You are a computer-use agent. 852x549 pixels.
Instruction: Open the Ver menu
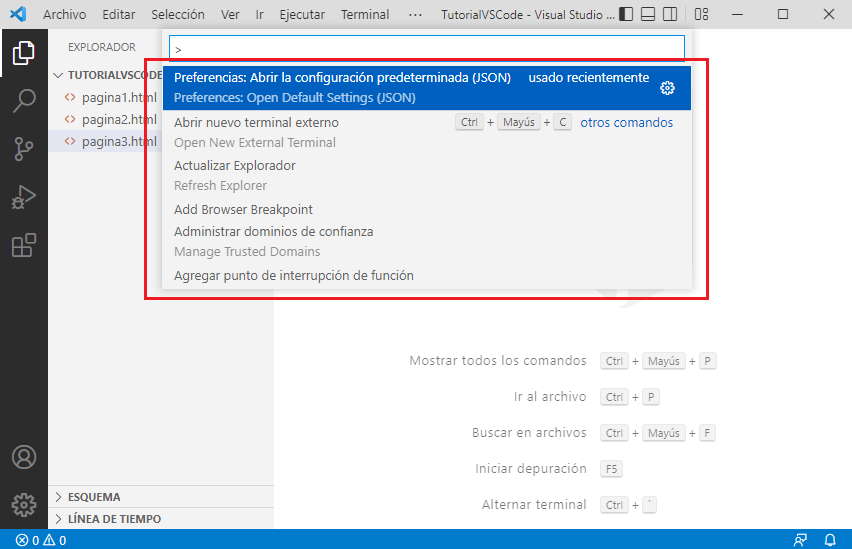coord(230,15)
